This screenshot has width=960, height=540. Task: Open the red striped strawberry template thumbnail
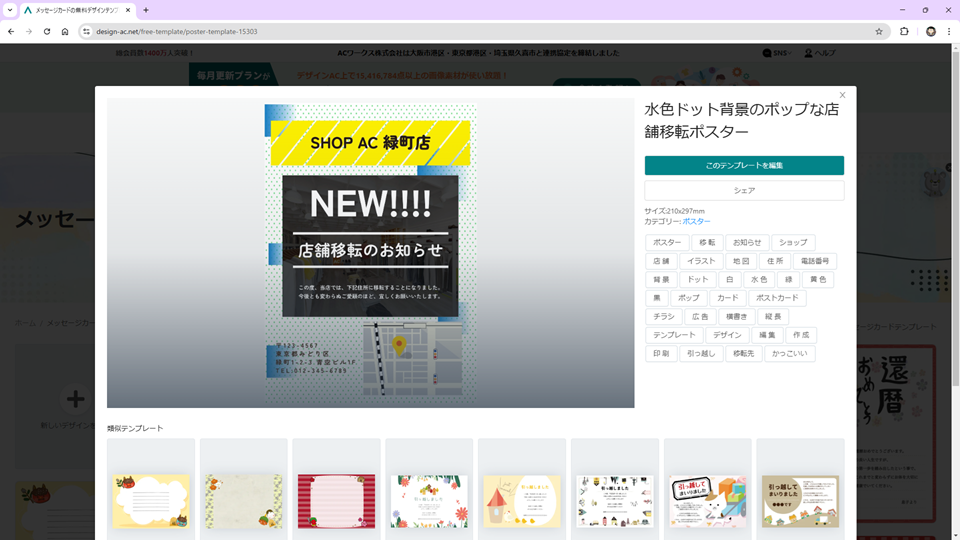pos(338,500)
